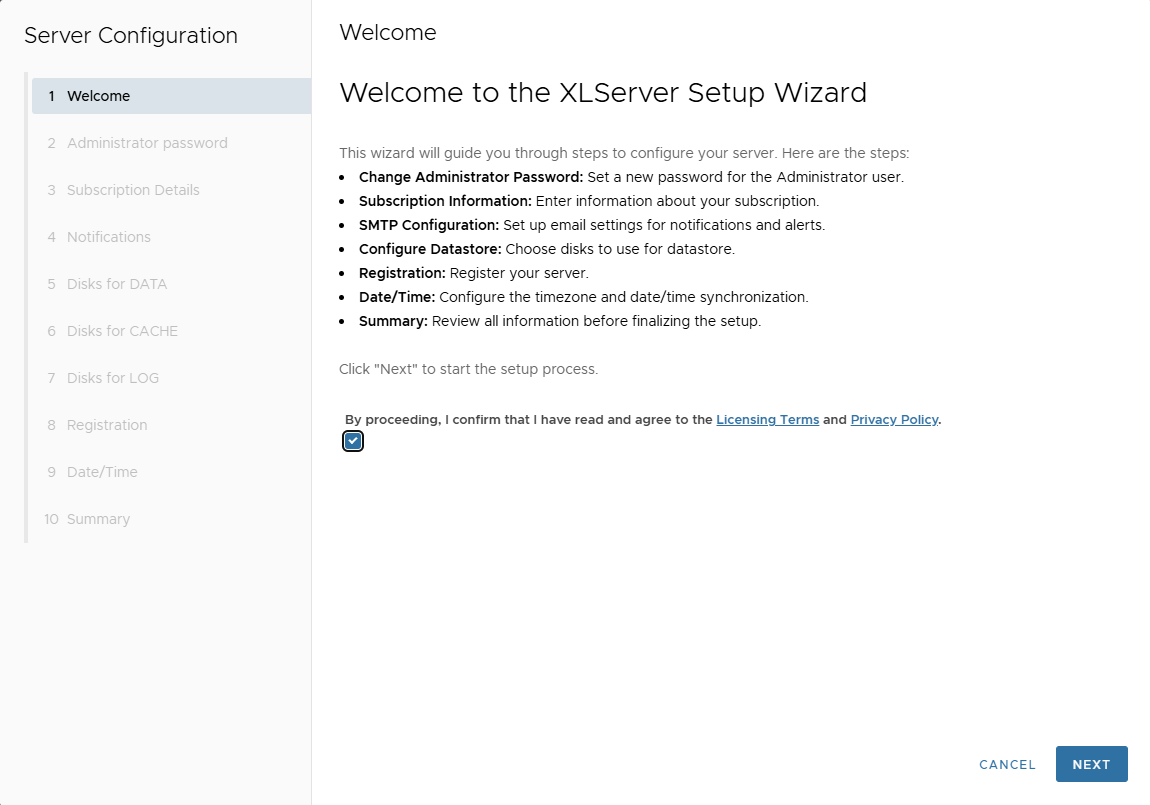Open the Disks for DATA step
The image size is (1150, 805).
[116, 284]
